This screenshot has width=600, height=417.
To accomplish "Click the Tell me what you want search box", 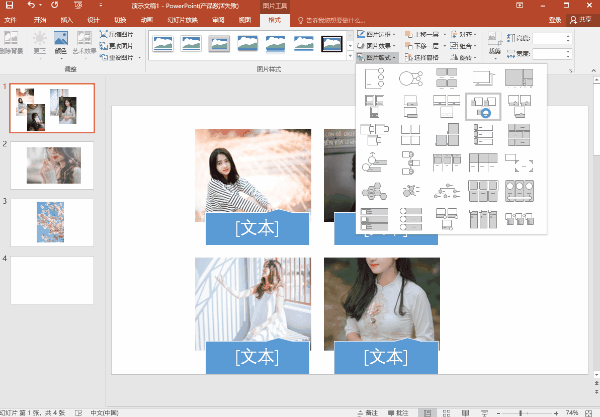I will [x=331, y=20].
